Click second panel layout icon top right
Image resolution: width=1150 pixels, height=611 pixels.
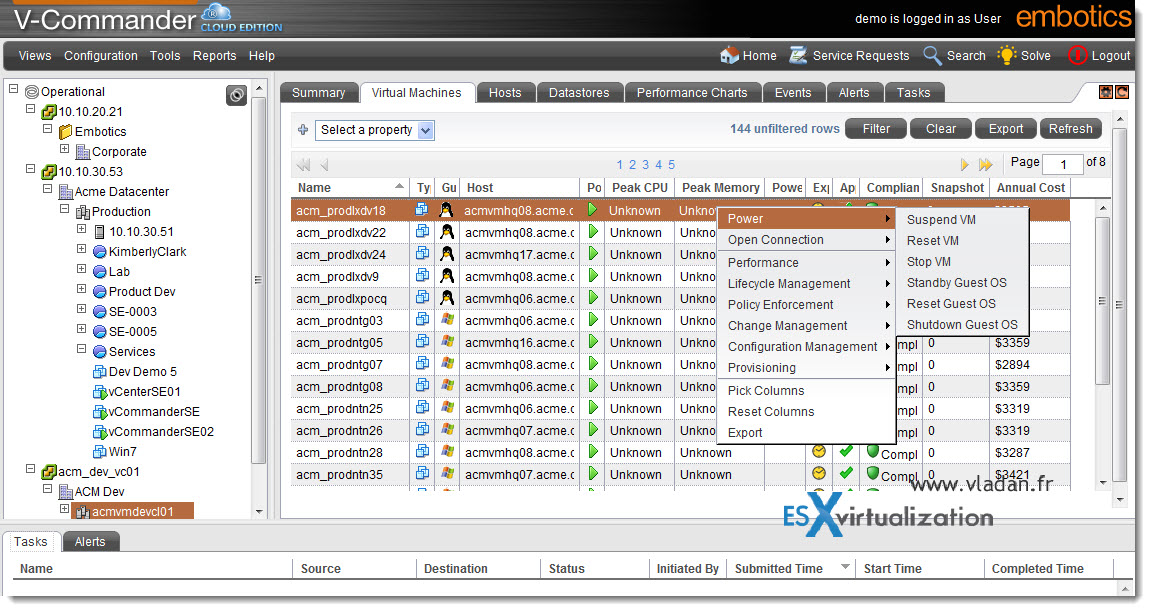[1122, 92]
